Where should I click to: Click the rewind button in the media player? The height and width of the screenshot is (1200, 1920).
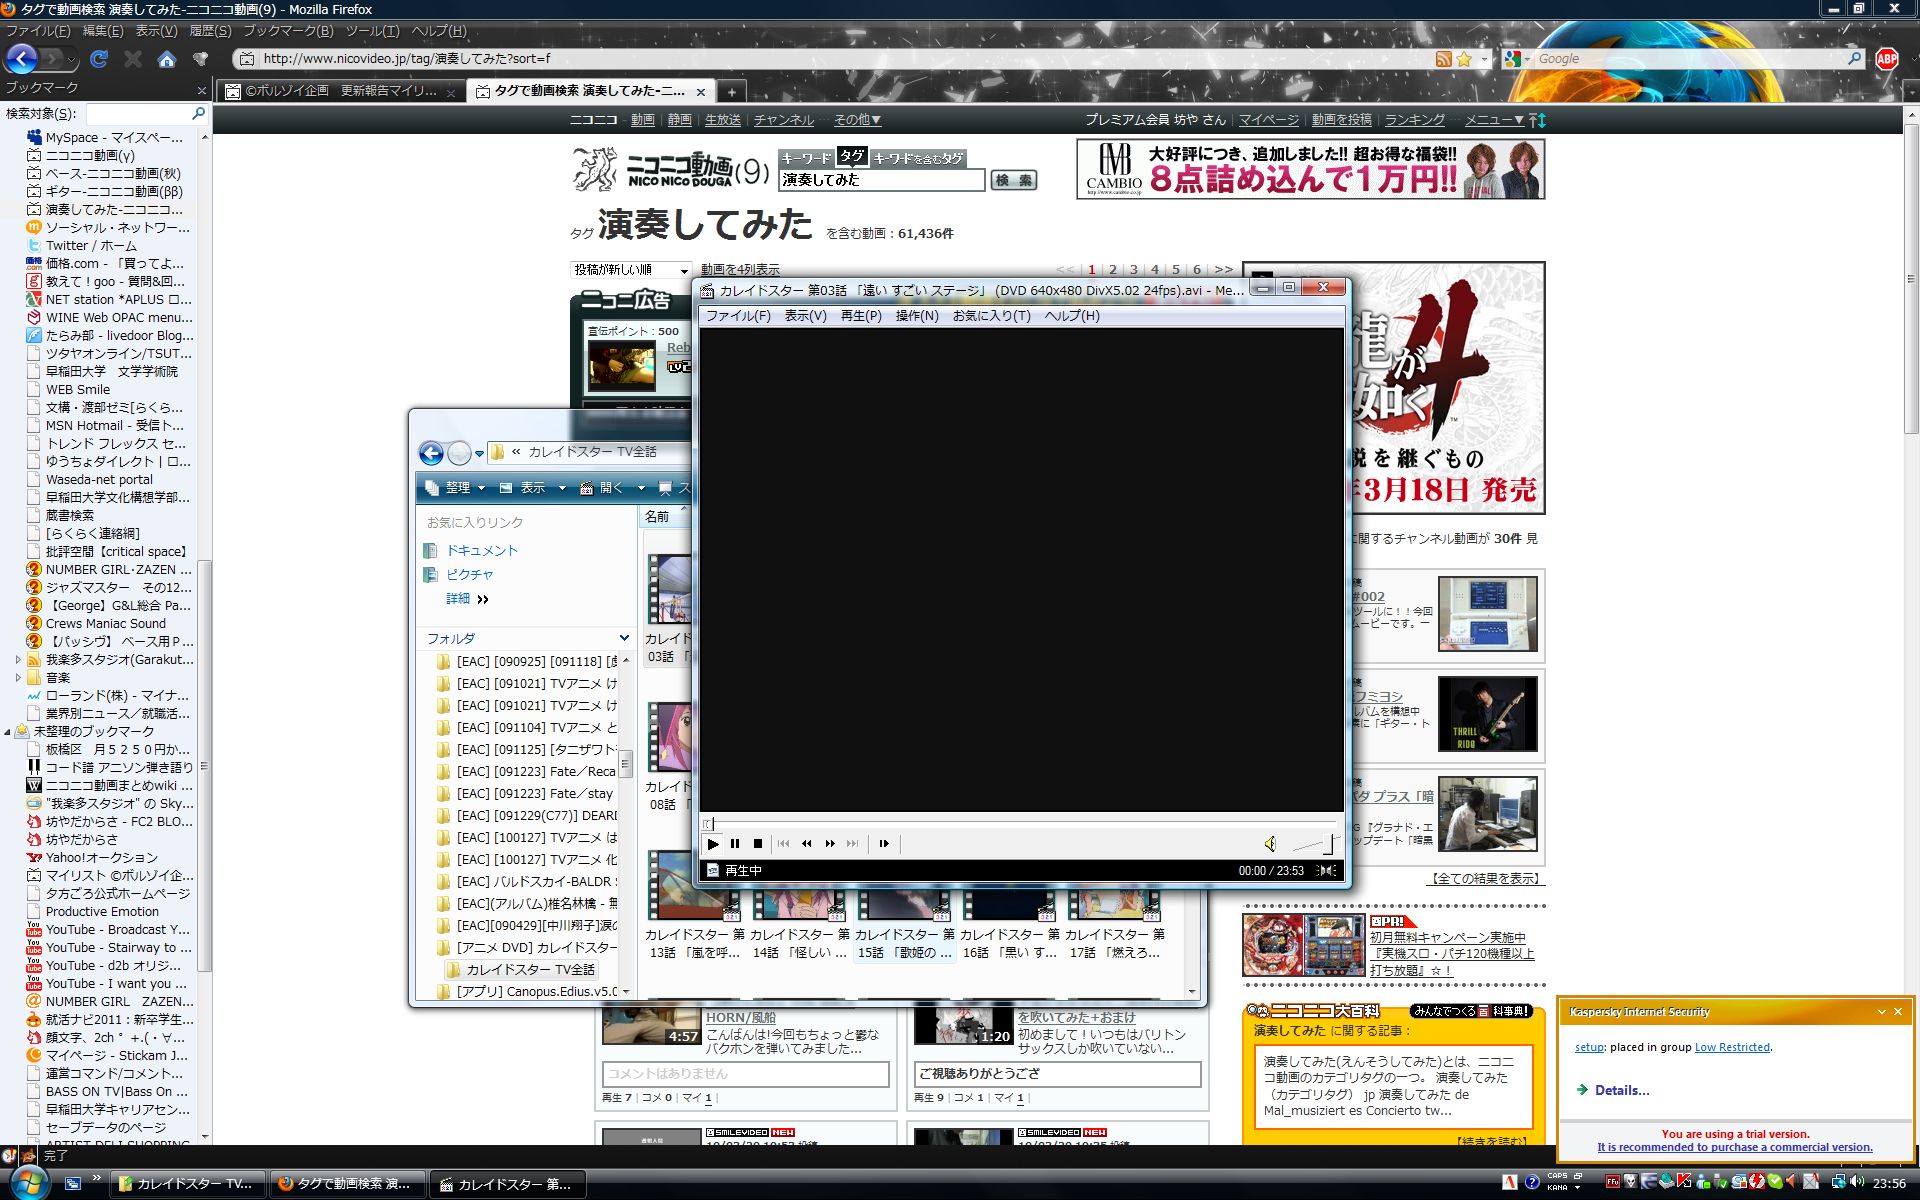(807, 844)
